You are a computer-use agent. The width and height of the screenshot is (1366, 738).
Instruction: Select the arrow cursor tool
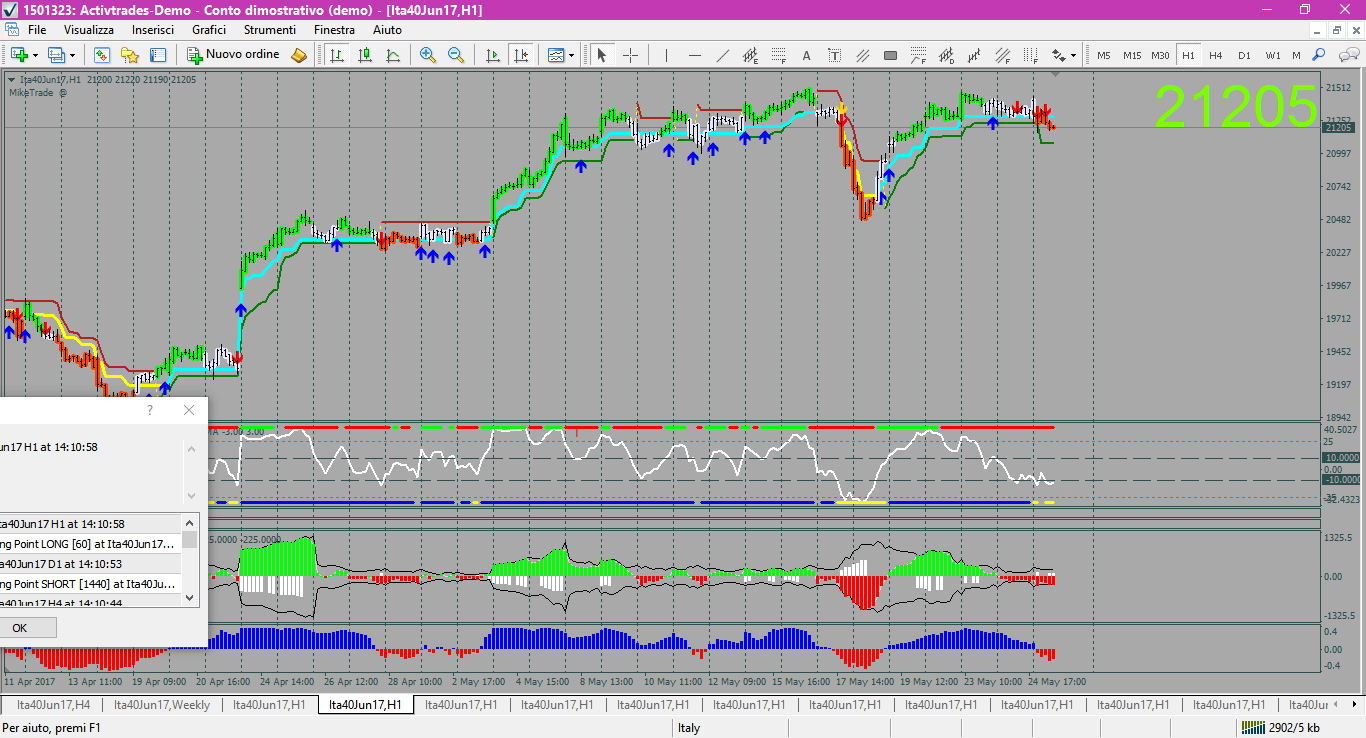[602, 55]
